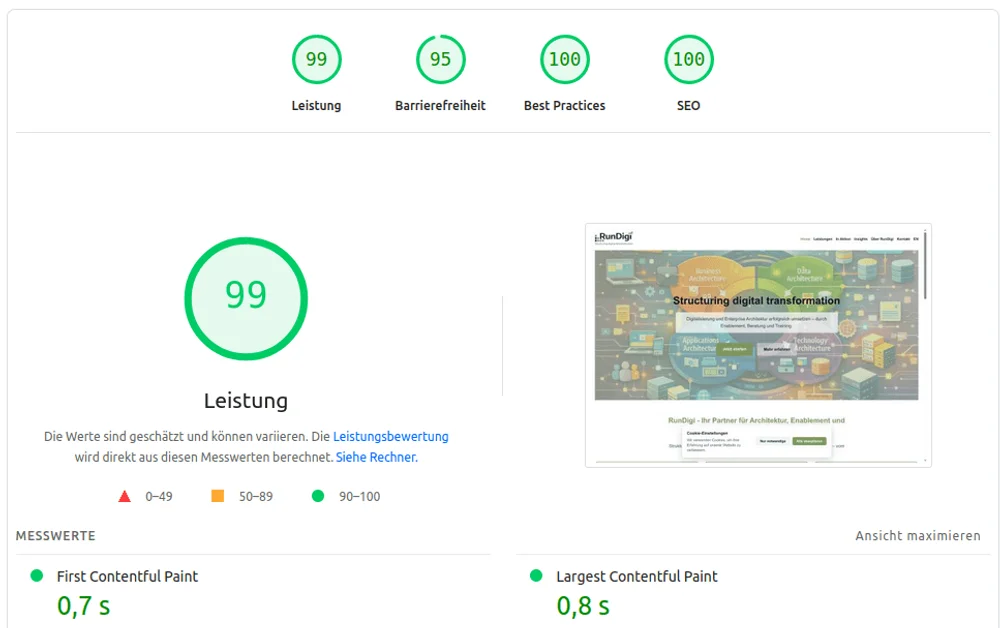This screenshot has width=1000, height=628.
Task: Click the green progress ring around the 99 score
Action: [x=246, y=240]
